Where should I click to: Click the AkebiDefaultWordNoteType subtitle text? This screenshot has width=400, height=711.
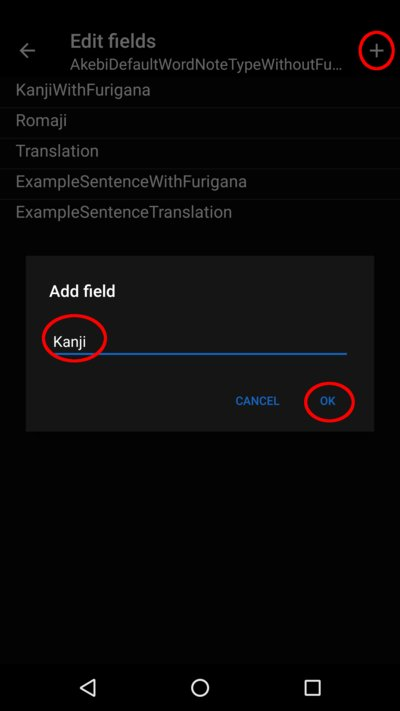click(x=206, y=65)
